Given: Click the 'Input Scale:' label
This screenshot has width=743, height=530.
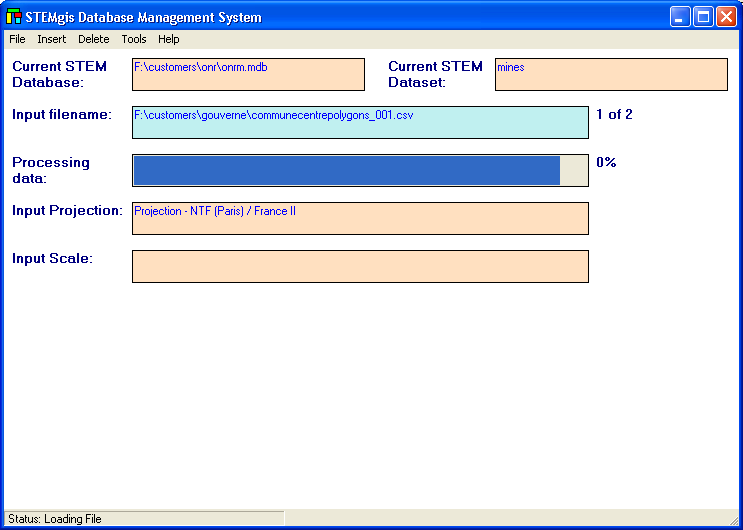Looking at the screenshot, I should [x=53, y=258].
